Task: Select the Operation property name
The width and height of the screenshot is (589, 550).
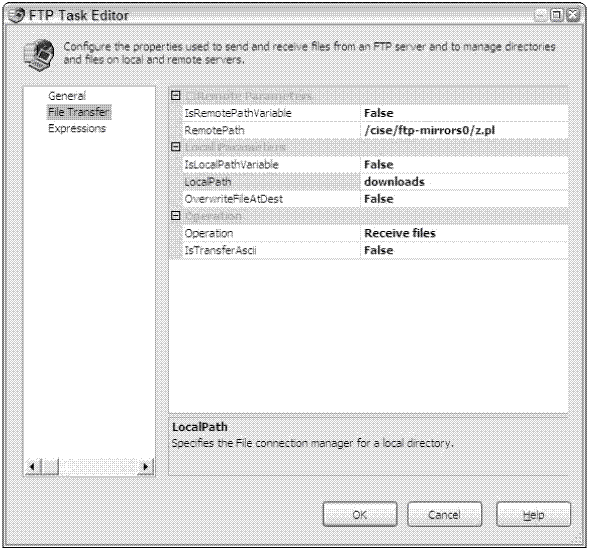Action: pyautogui.click(x=271, y=233)
